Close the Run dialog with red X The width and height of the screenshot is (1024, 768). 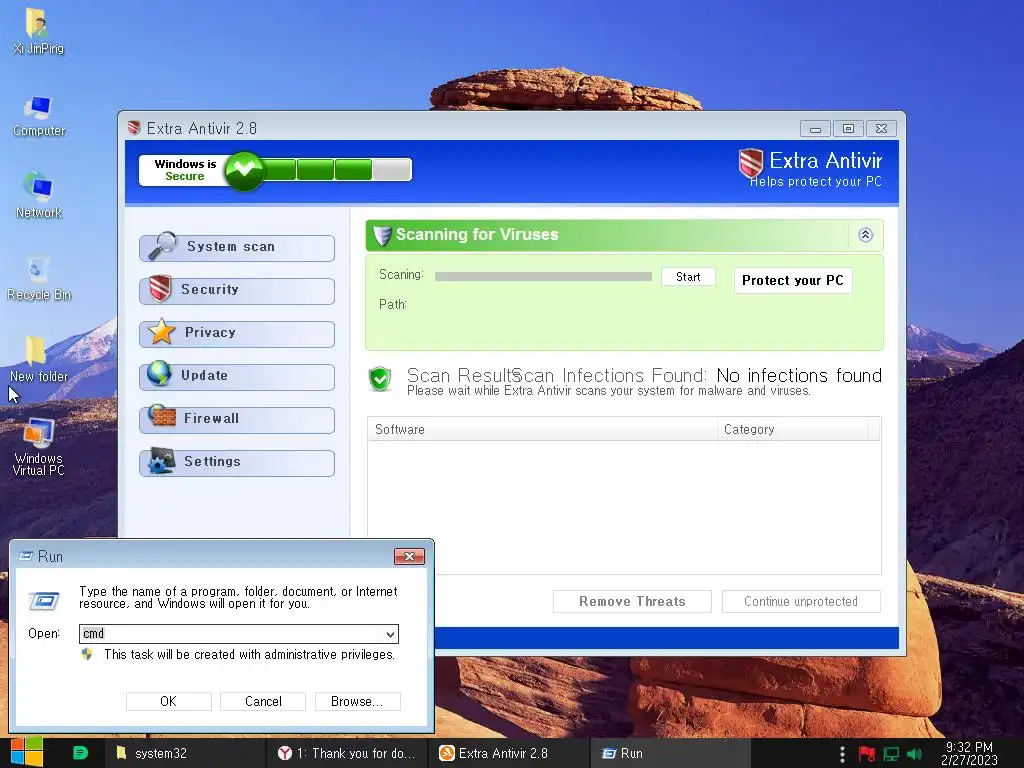pyautogui.click(x=409, y=556)
